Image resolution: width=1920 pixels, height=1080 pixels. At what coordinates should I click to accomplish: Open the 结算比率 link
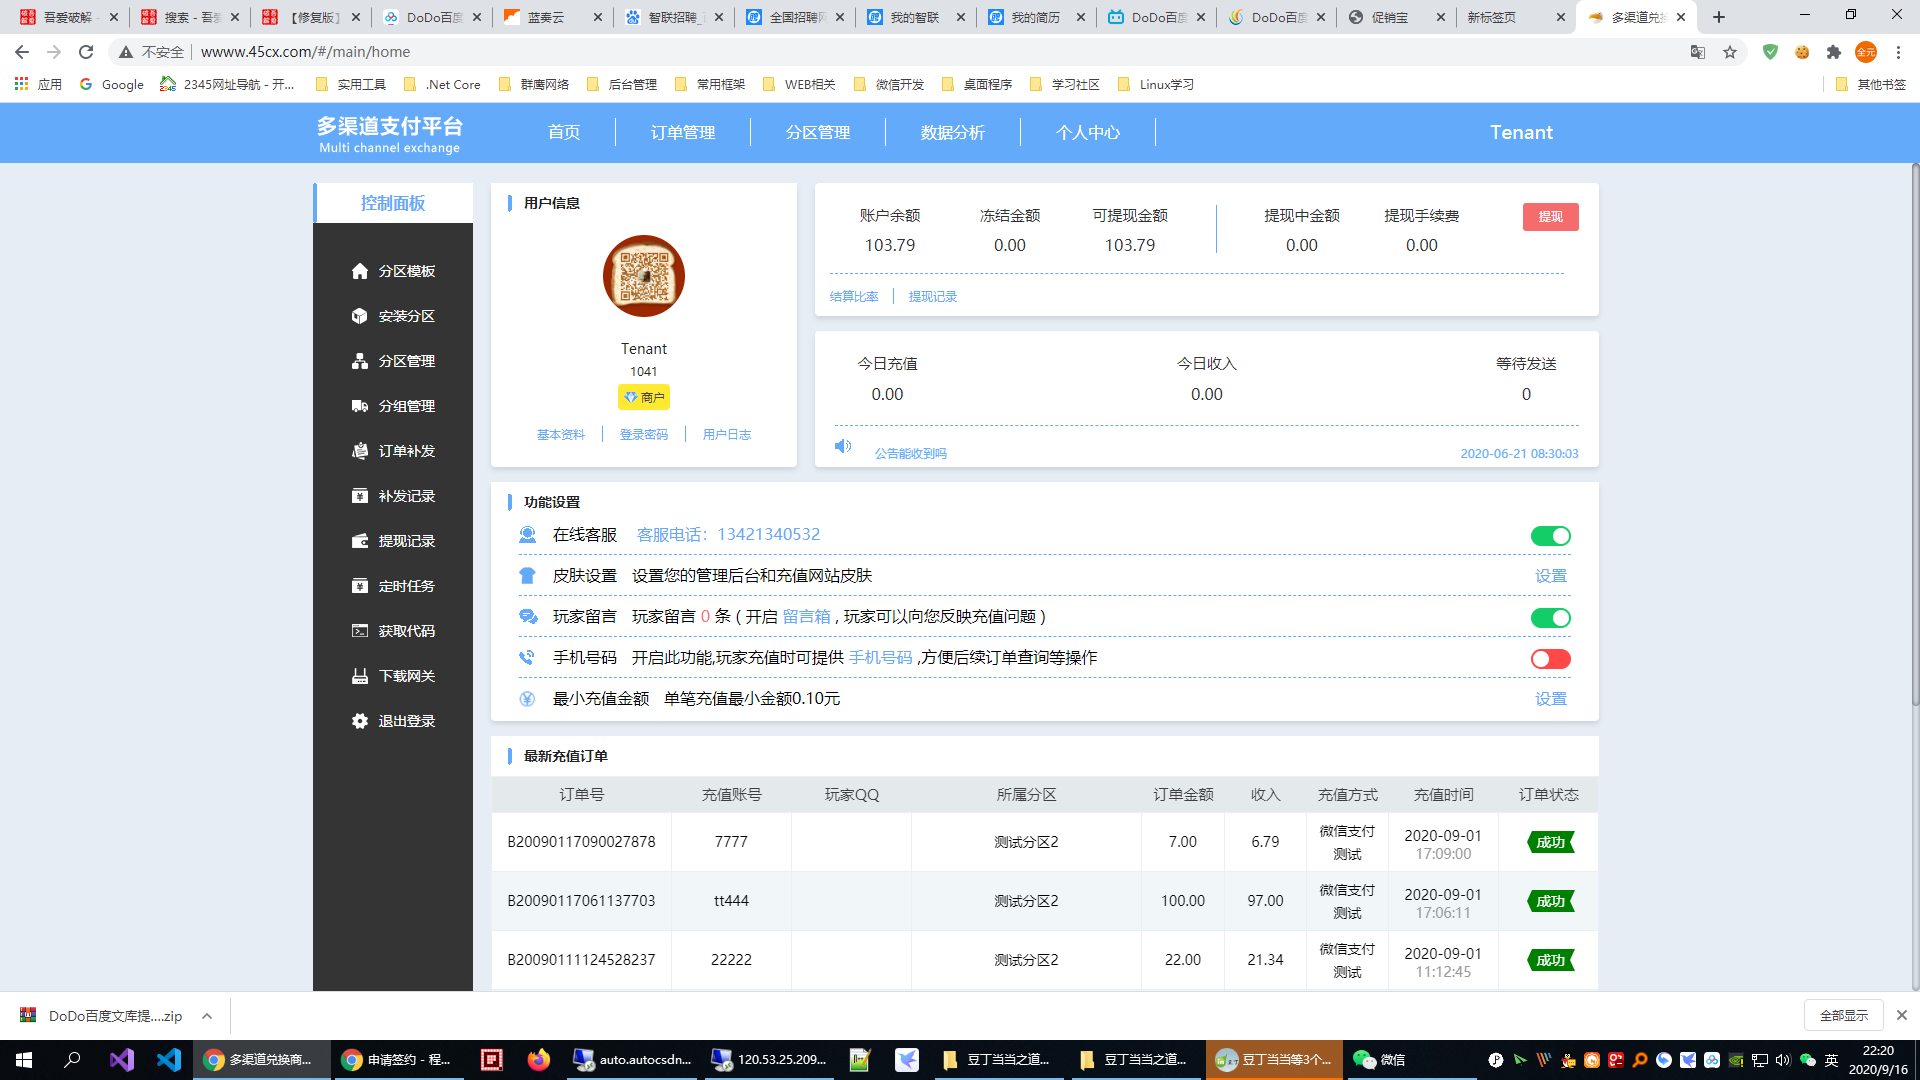pos(854,297)
